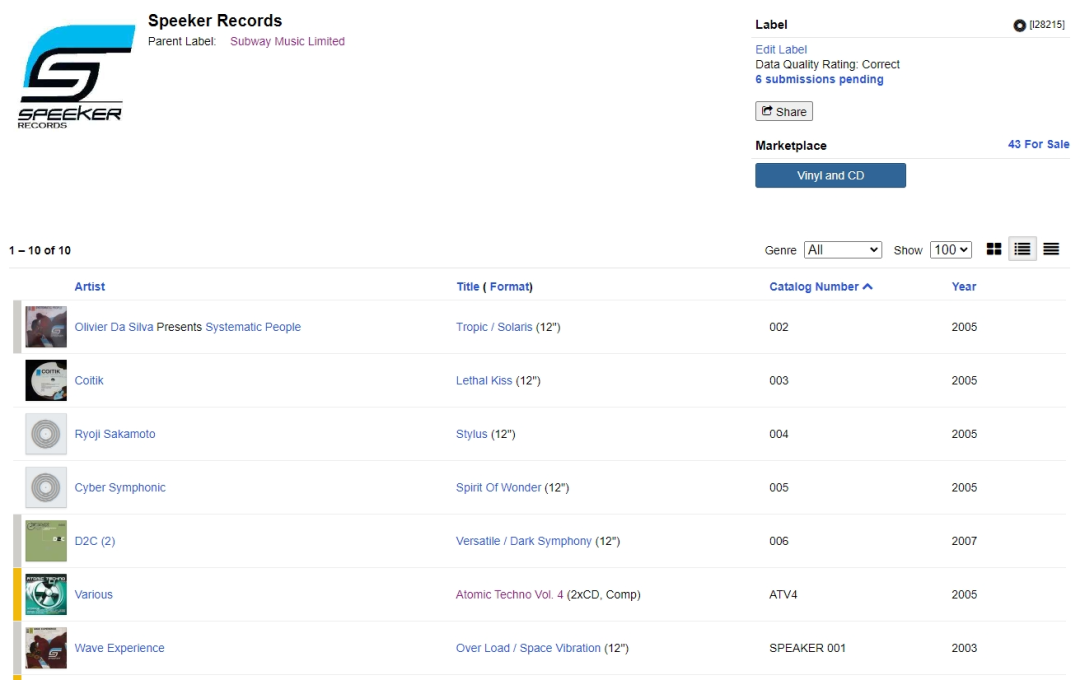Sort by Format header link

pos(509,287)
